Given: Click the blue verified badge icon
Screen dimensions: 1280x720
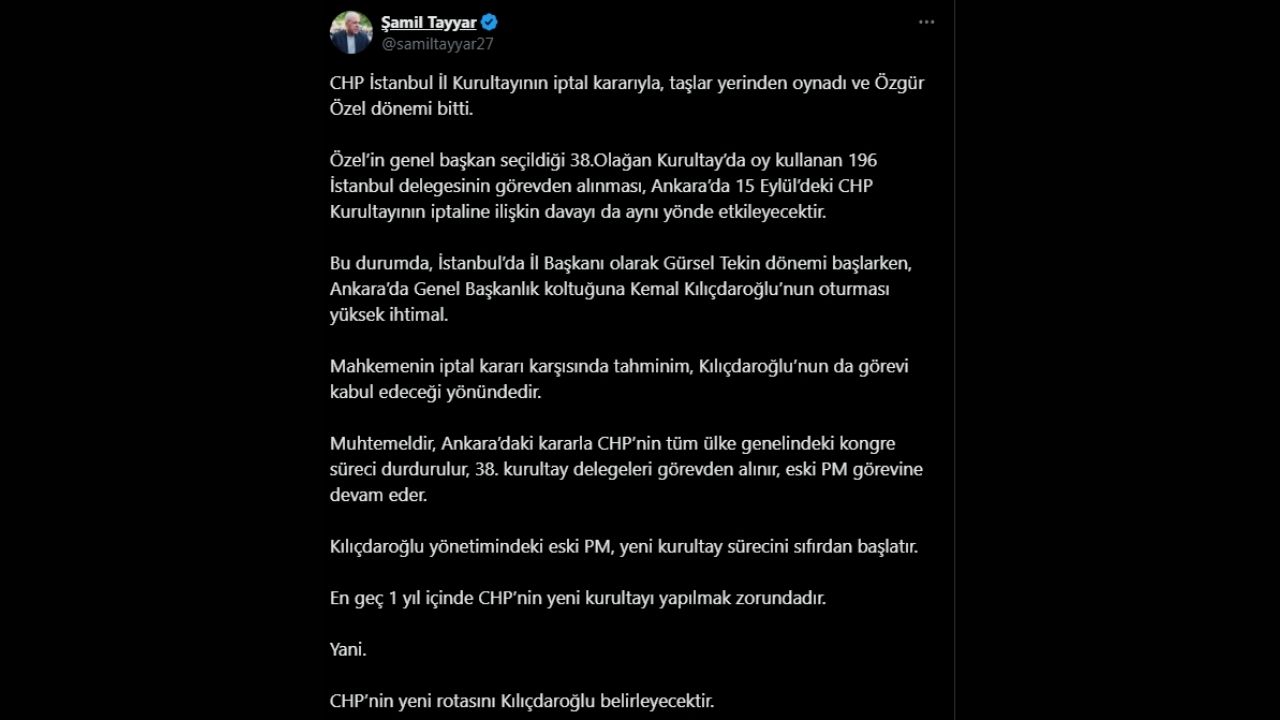Looking at the screenshot, I should click(x=490, y=22).
